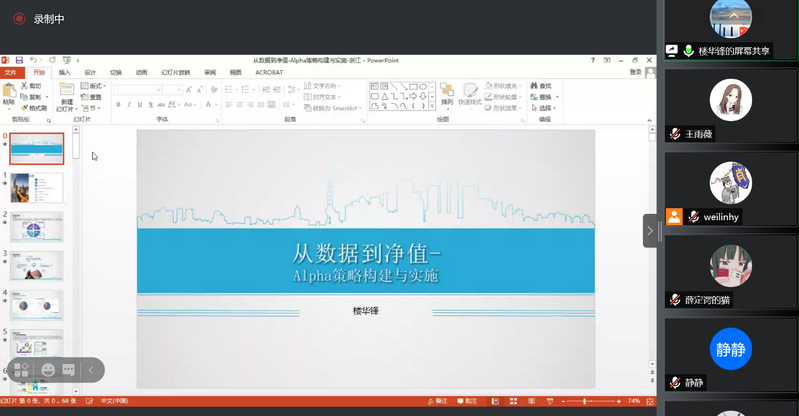Click the Find button in editing group
Viewport: 799px width, 416px height.
544,86
